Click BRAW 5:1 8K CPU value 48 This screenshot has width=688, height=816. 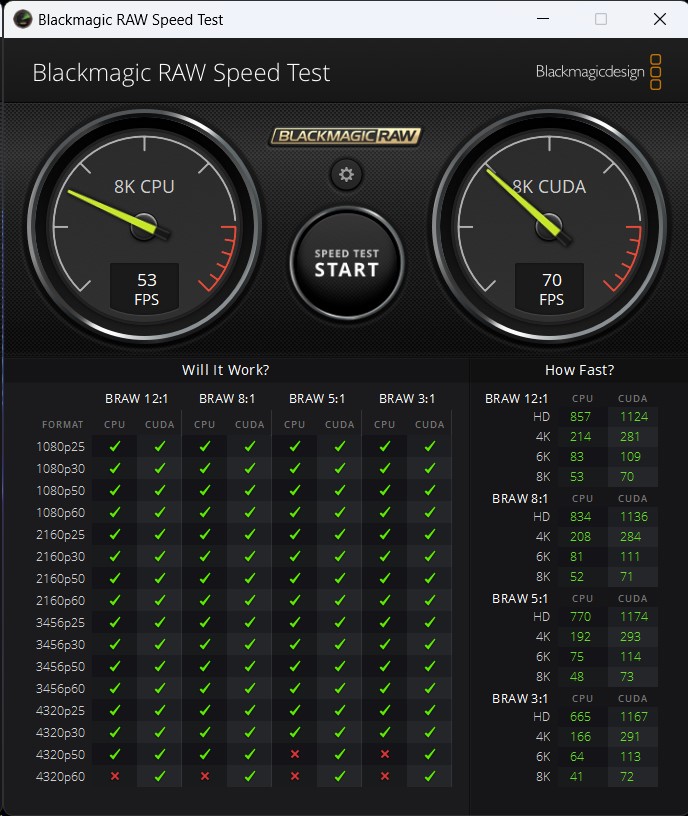click(x=577, y=677)
